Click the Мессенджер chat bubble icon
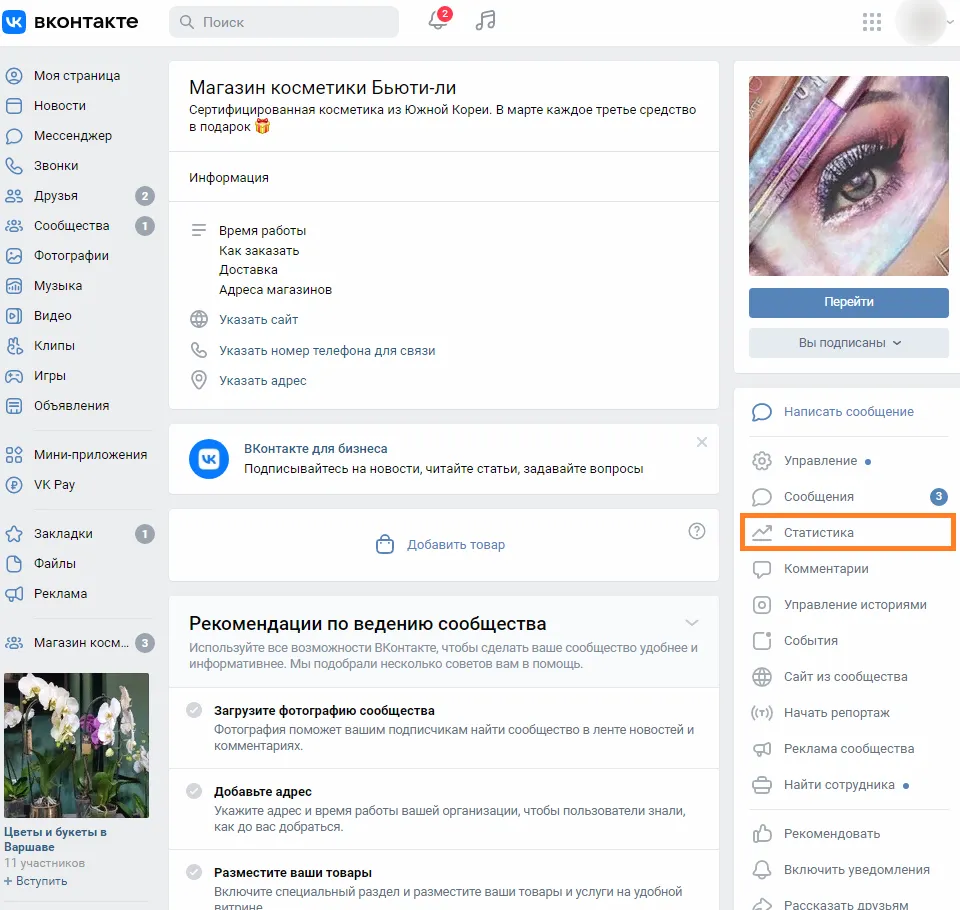The image size is (960, 910). tap(14, 136)
